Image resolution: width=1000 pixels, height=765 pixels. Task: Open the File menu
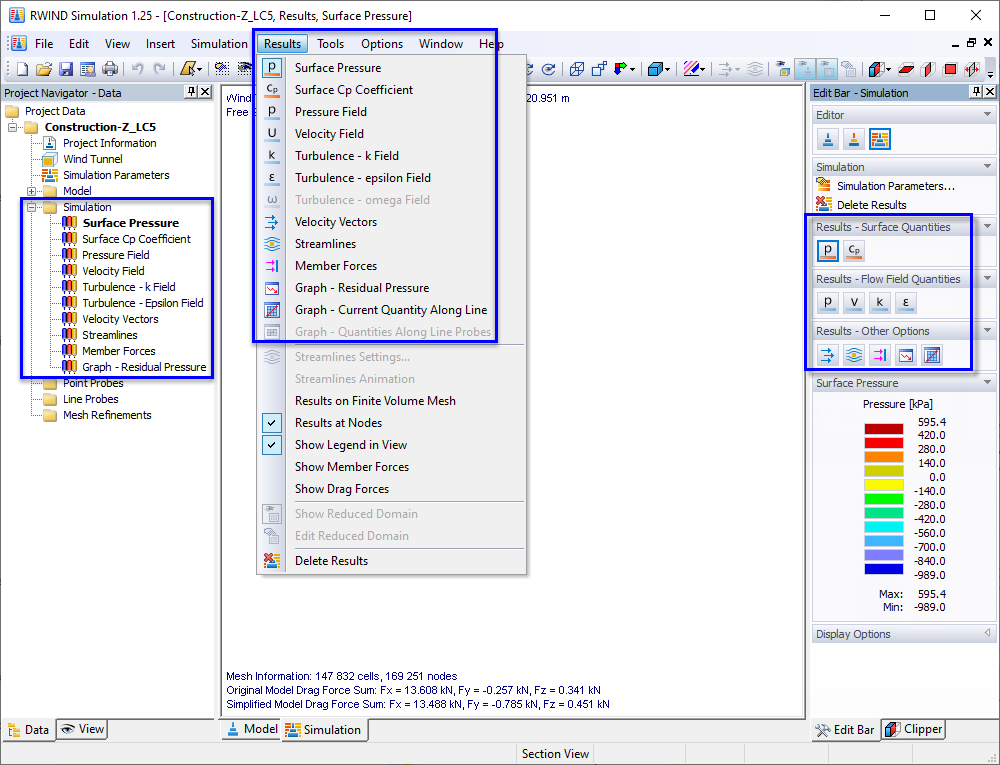click(x=44, y=44)
